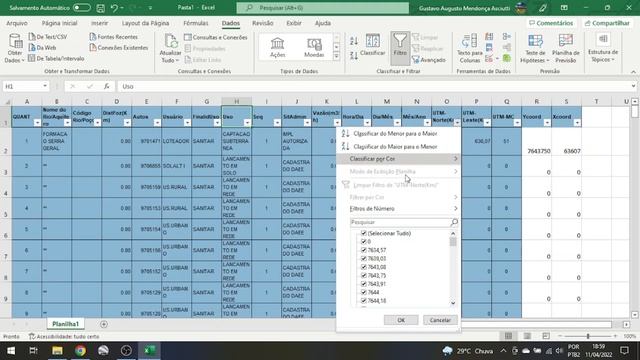The height and width of the screenshot is (360, 640).
Task: Switch to Página Inicial tab
Action: [x=60, y=23]
